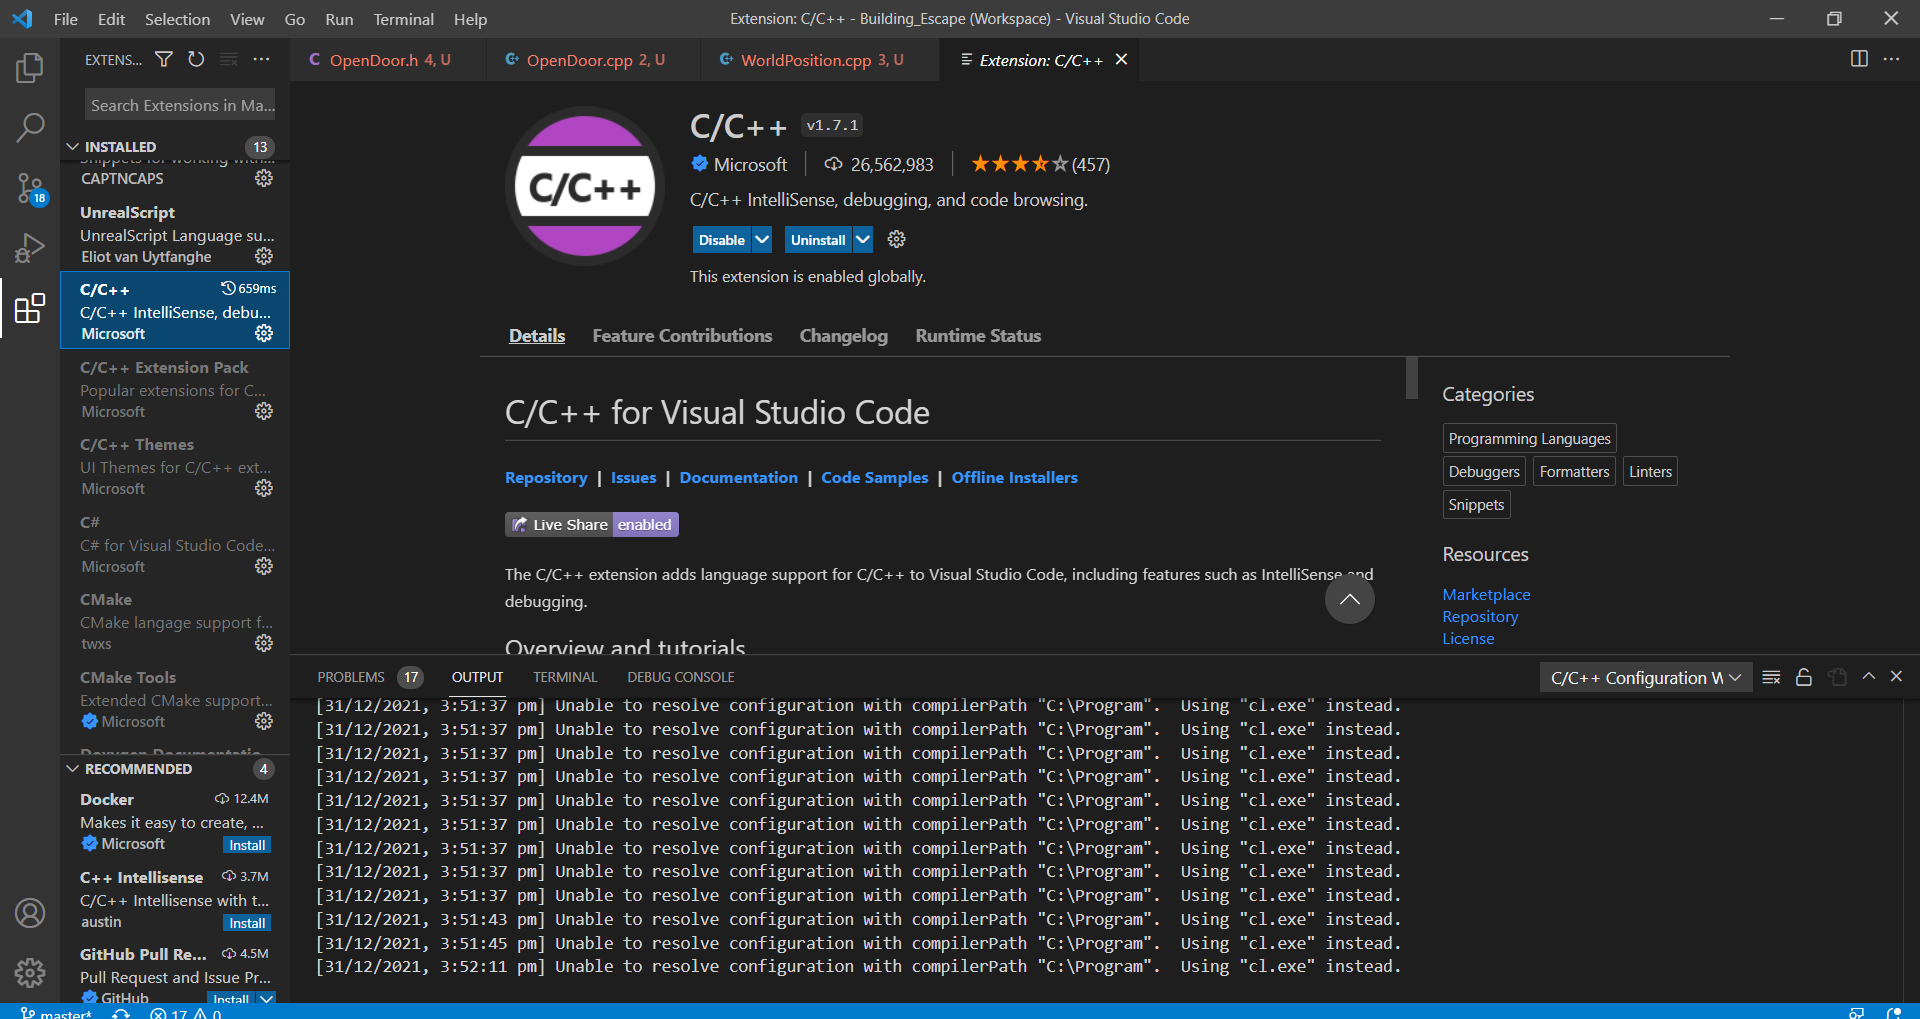Open the Accounts icon in the activity bar
Viewport: 1920px width, 1019px height.
coord(30,912)
